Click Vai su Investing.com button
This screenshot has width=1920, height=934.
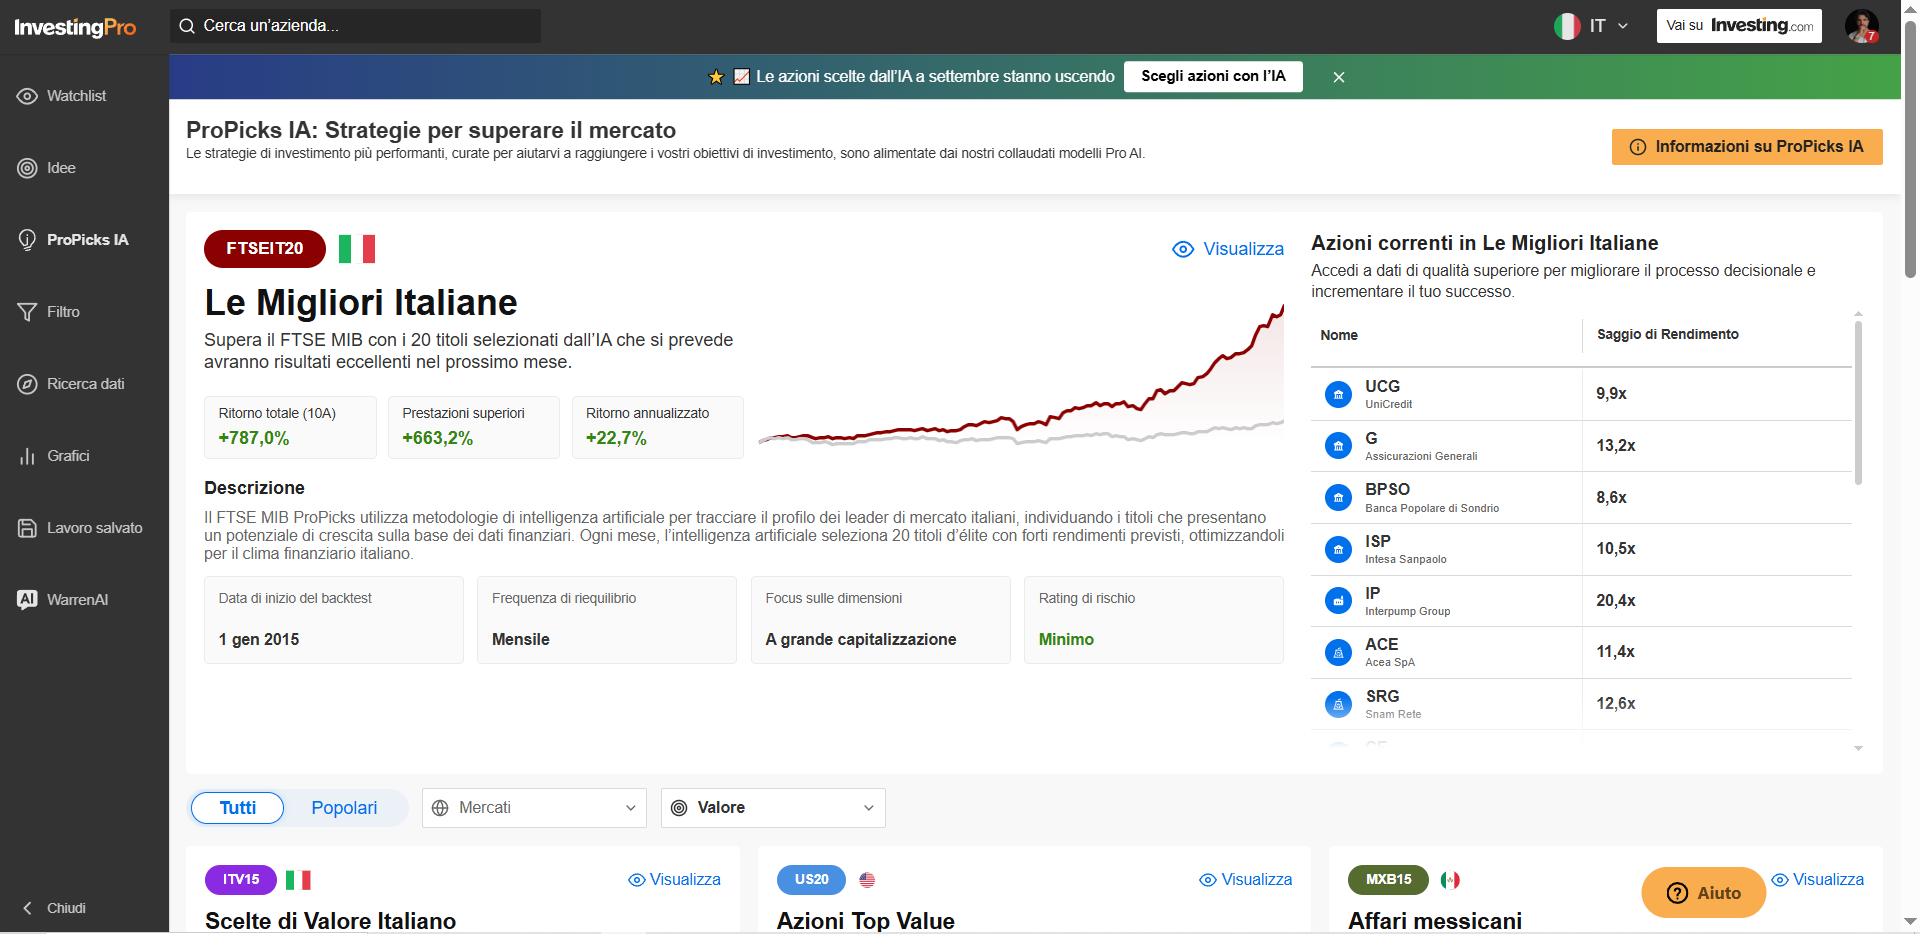1739,26
